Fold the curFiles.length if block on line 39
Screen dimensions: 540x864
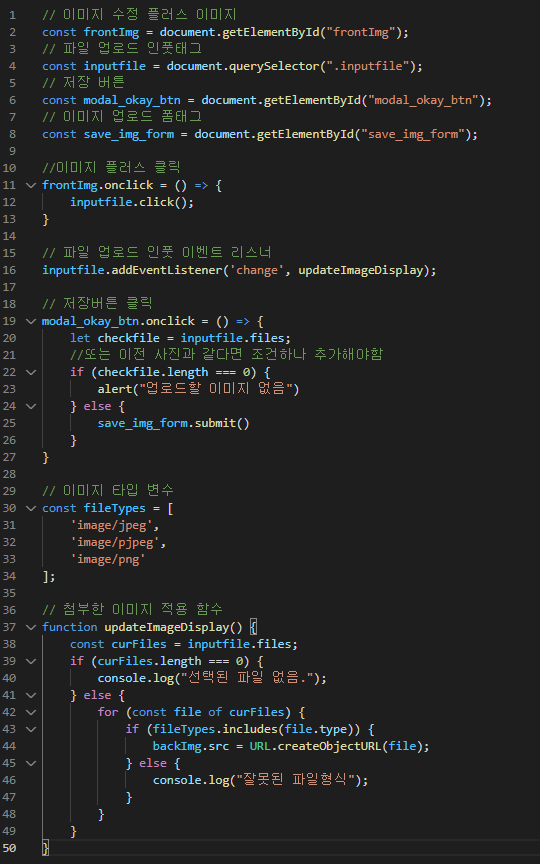point(31,661)
